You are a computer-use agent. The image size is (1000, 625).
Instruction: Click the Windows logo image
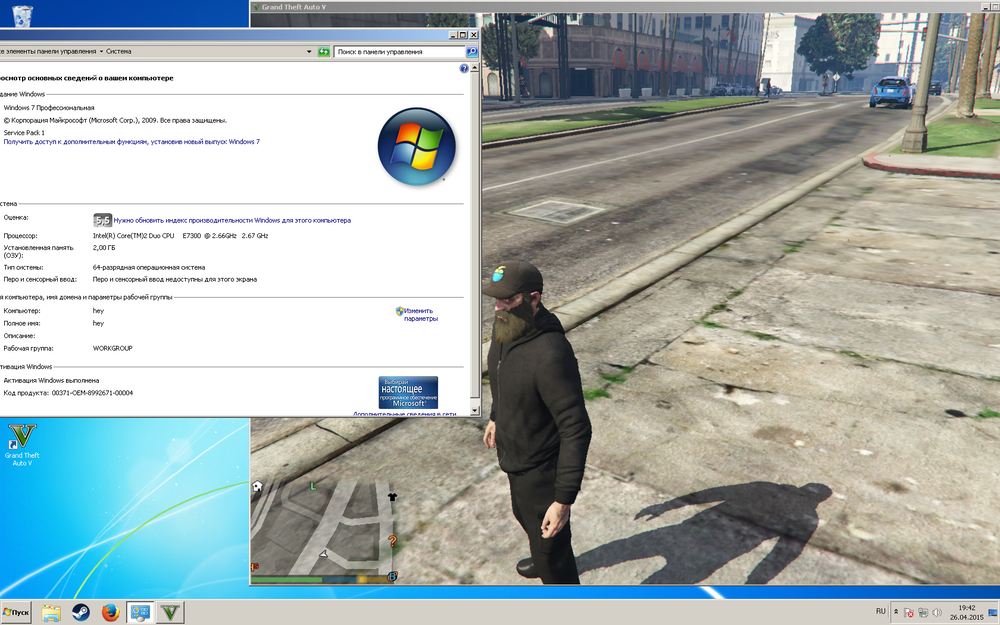(x=416, y=146)
